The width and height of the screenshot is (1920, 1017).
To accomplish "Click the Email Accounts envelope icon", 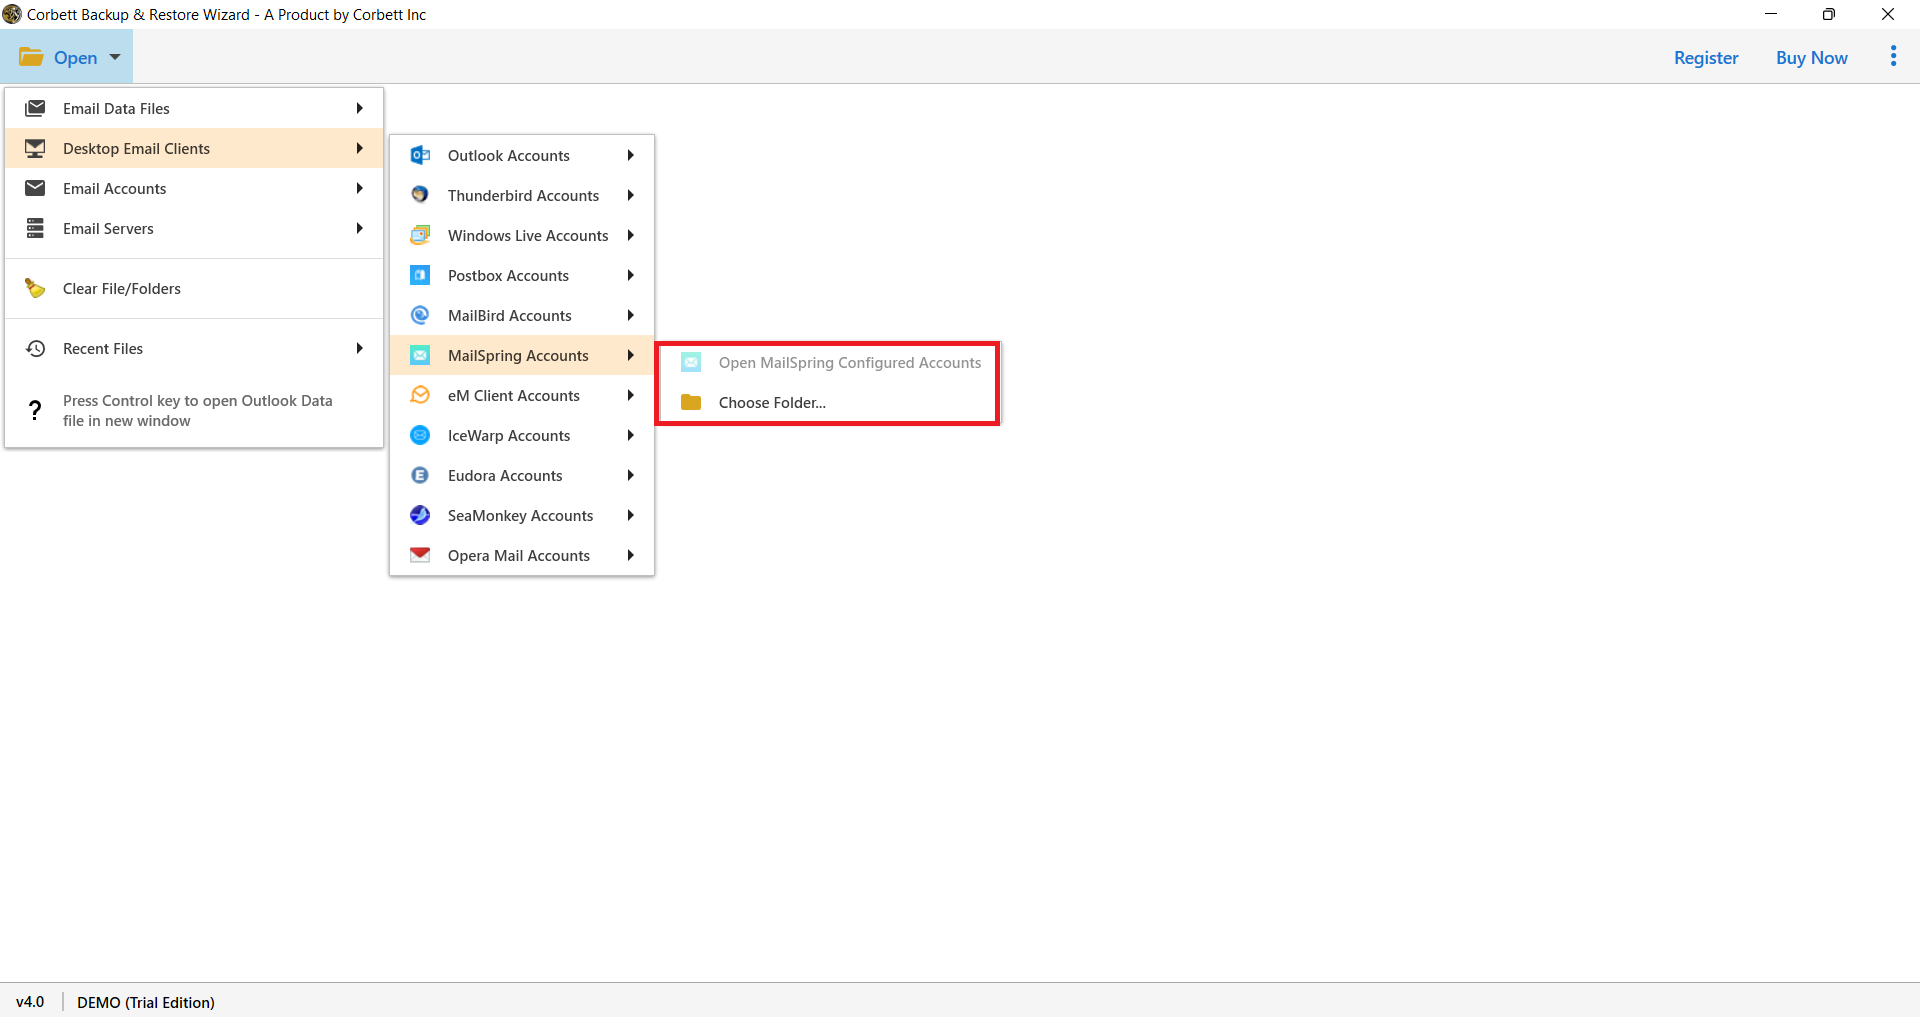I will 35,188.
